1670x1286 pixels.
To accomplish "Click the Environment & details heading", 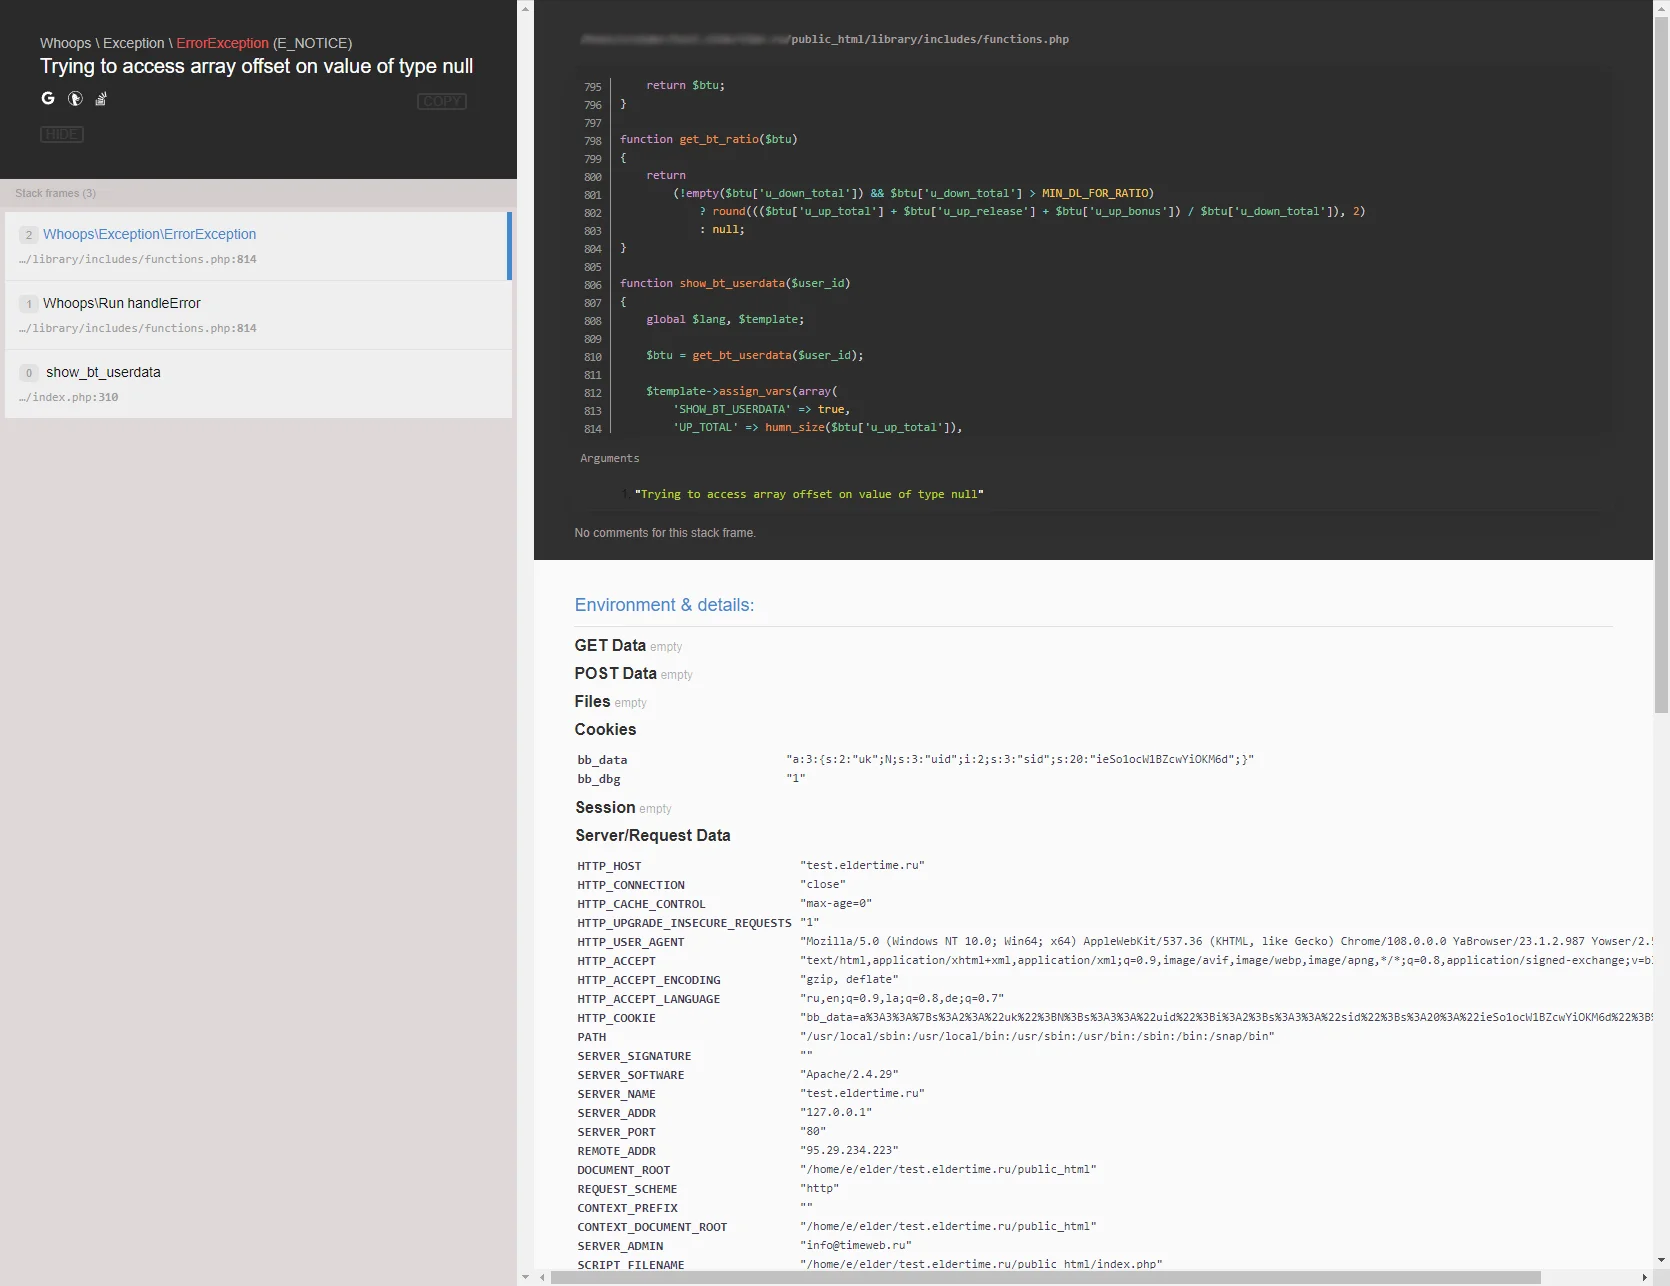I will (x=664, y=605).
